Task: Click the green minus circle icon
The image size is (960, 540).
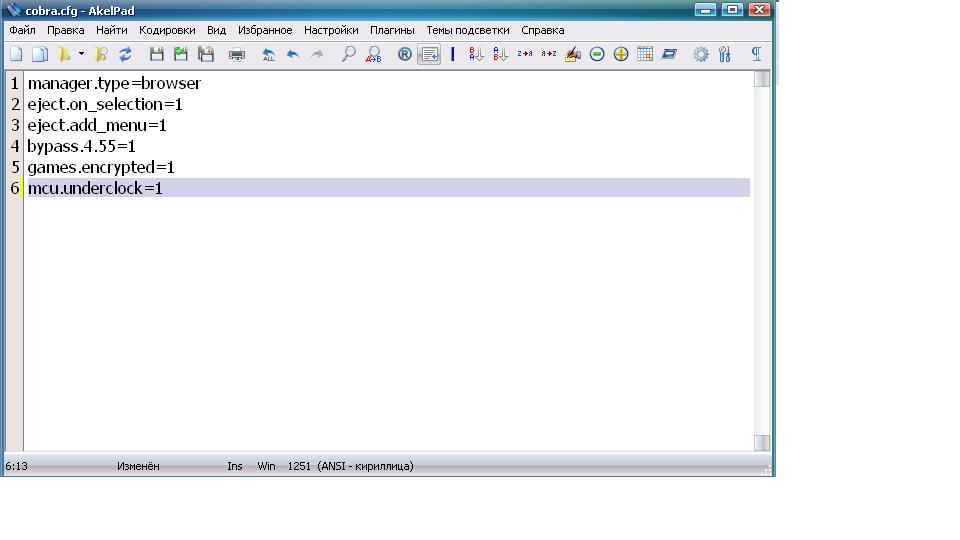Action: tap(597, 54)
